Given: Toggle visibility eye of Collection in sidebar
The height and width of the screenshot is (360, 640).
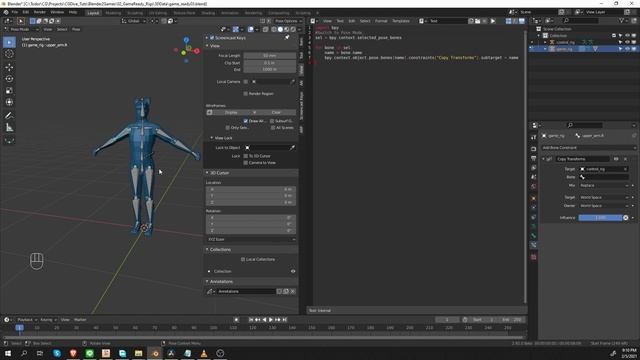Looking at the screenshot, I should 293,271.
